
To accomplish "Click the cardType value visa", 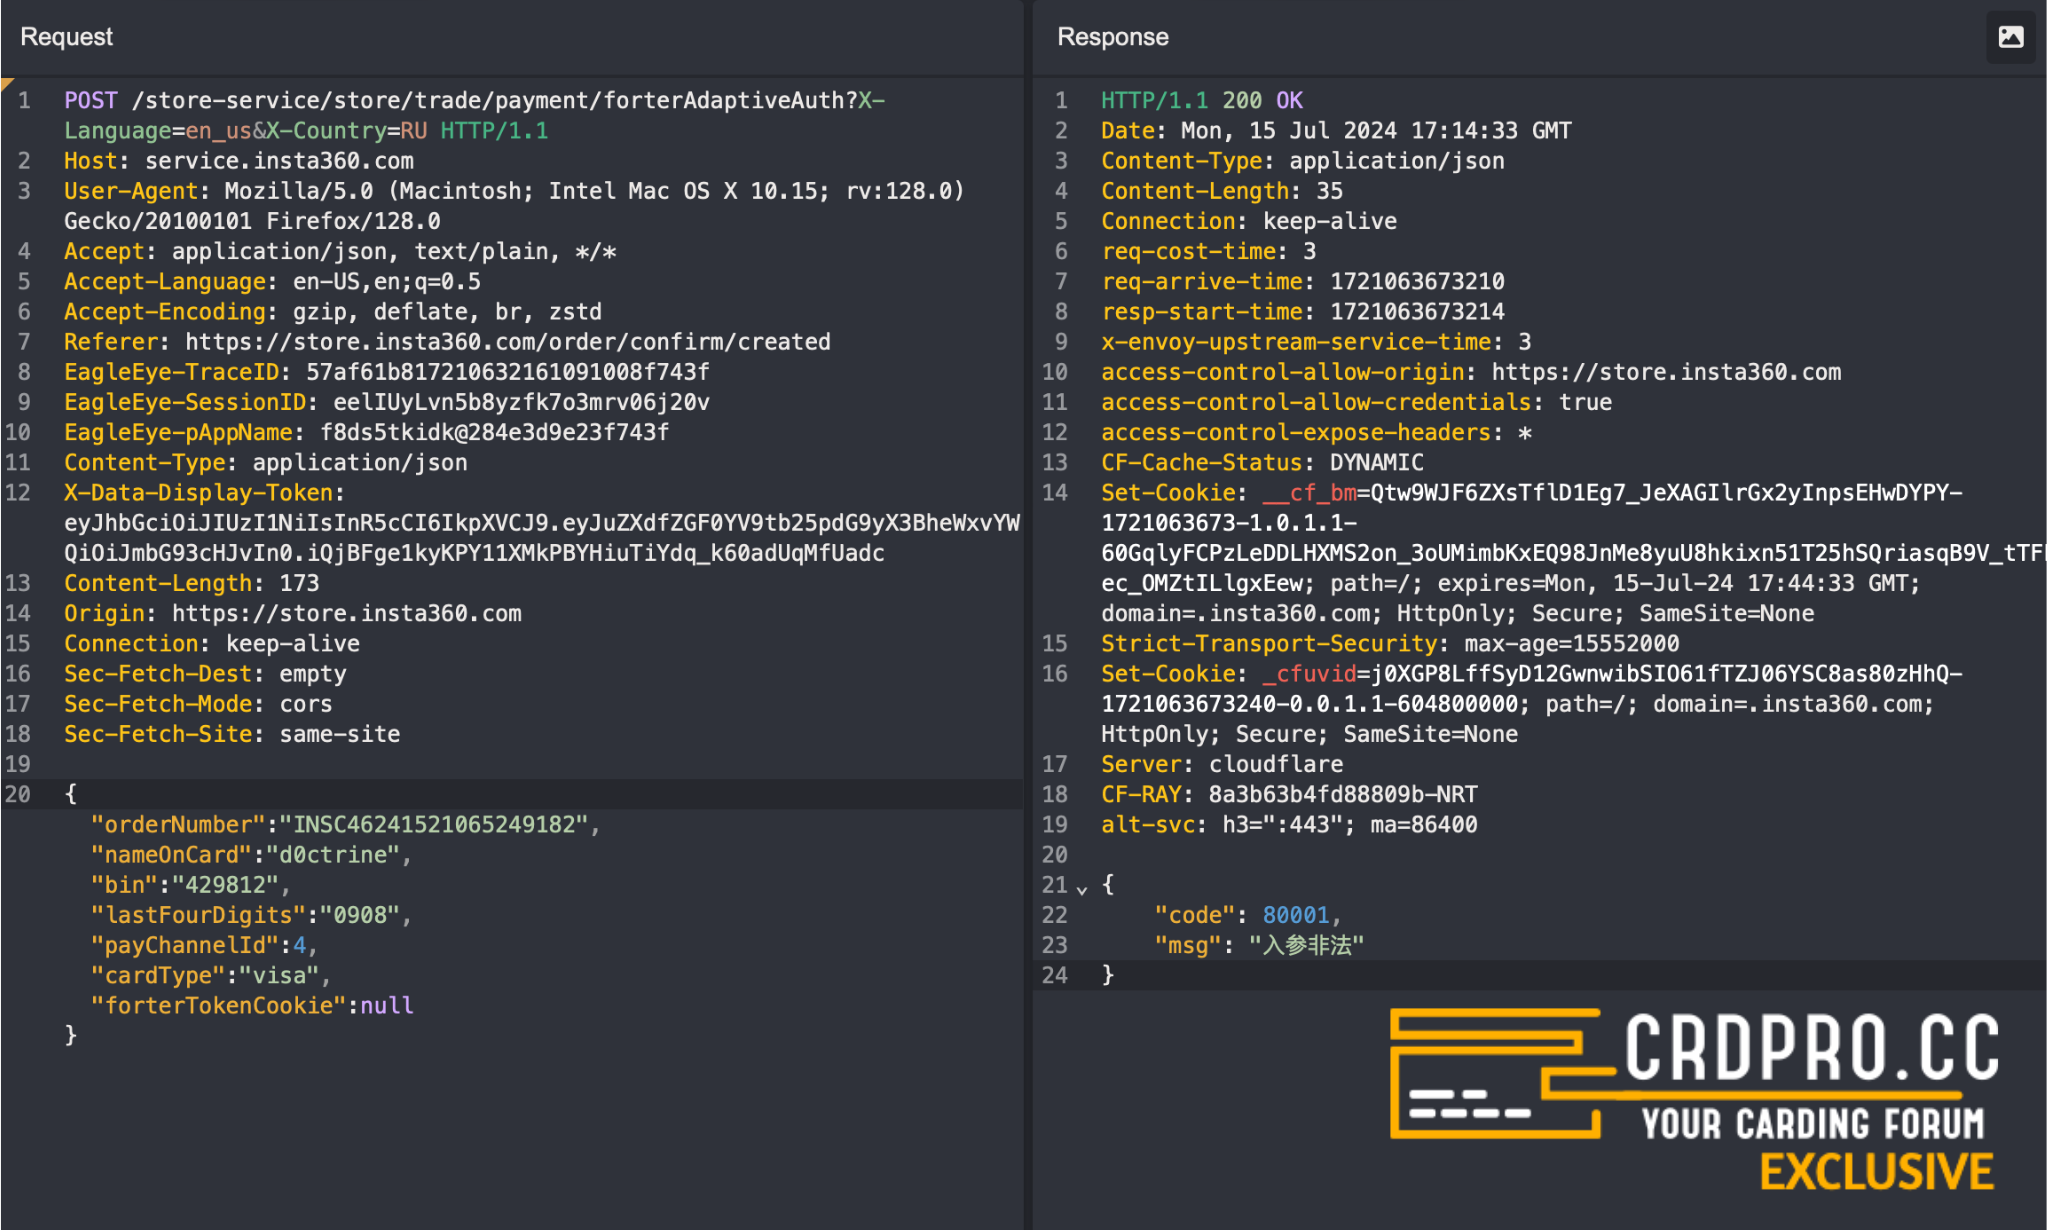I will coord(279,975).
